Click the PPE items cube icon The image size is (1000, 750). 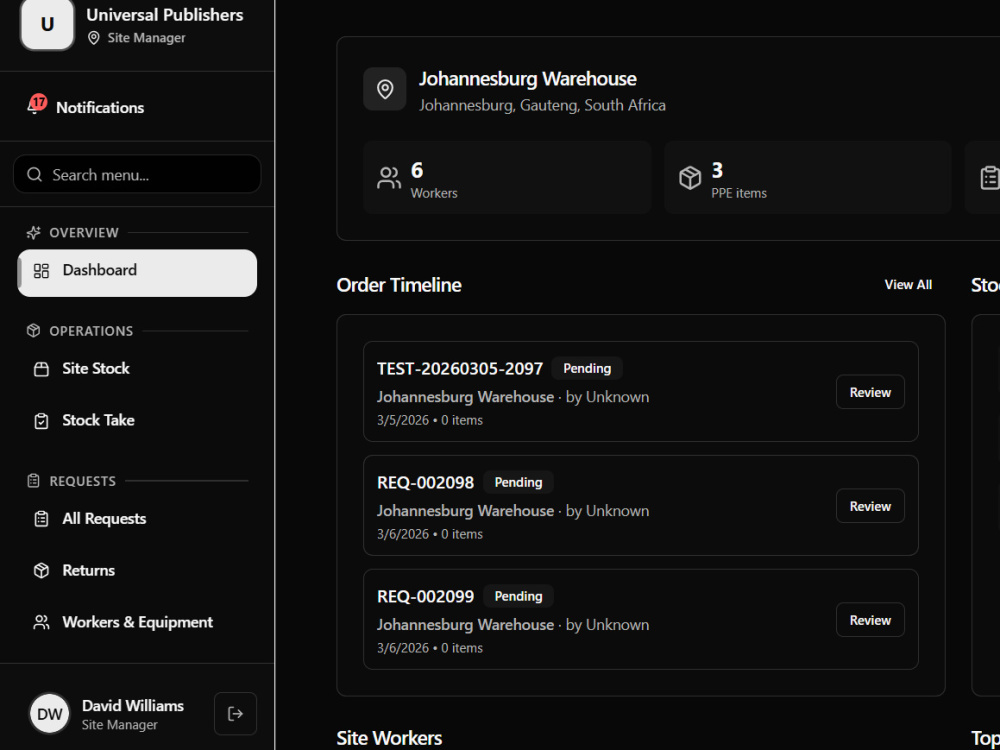[x=690, y=178]
